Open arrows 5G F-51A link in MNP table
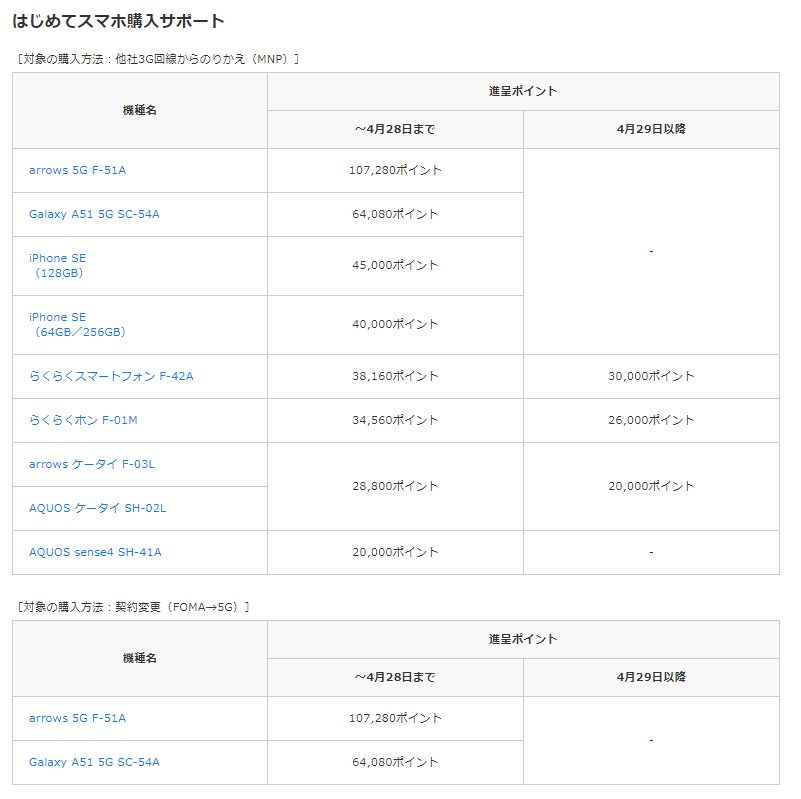Image resolution: width=801 pixels, height=799 pixels. click(77, 170)
